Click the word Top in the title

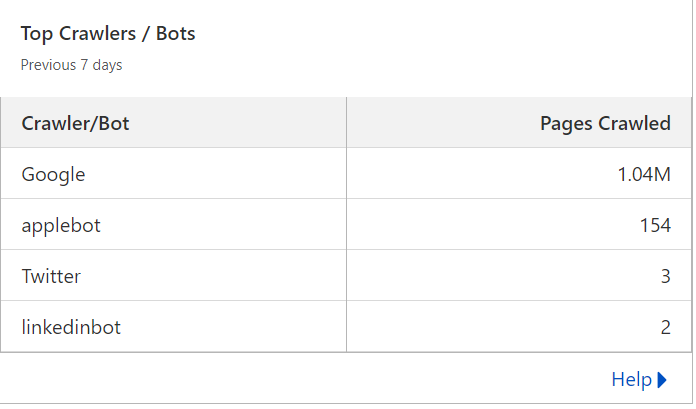(x=37, y=35)
